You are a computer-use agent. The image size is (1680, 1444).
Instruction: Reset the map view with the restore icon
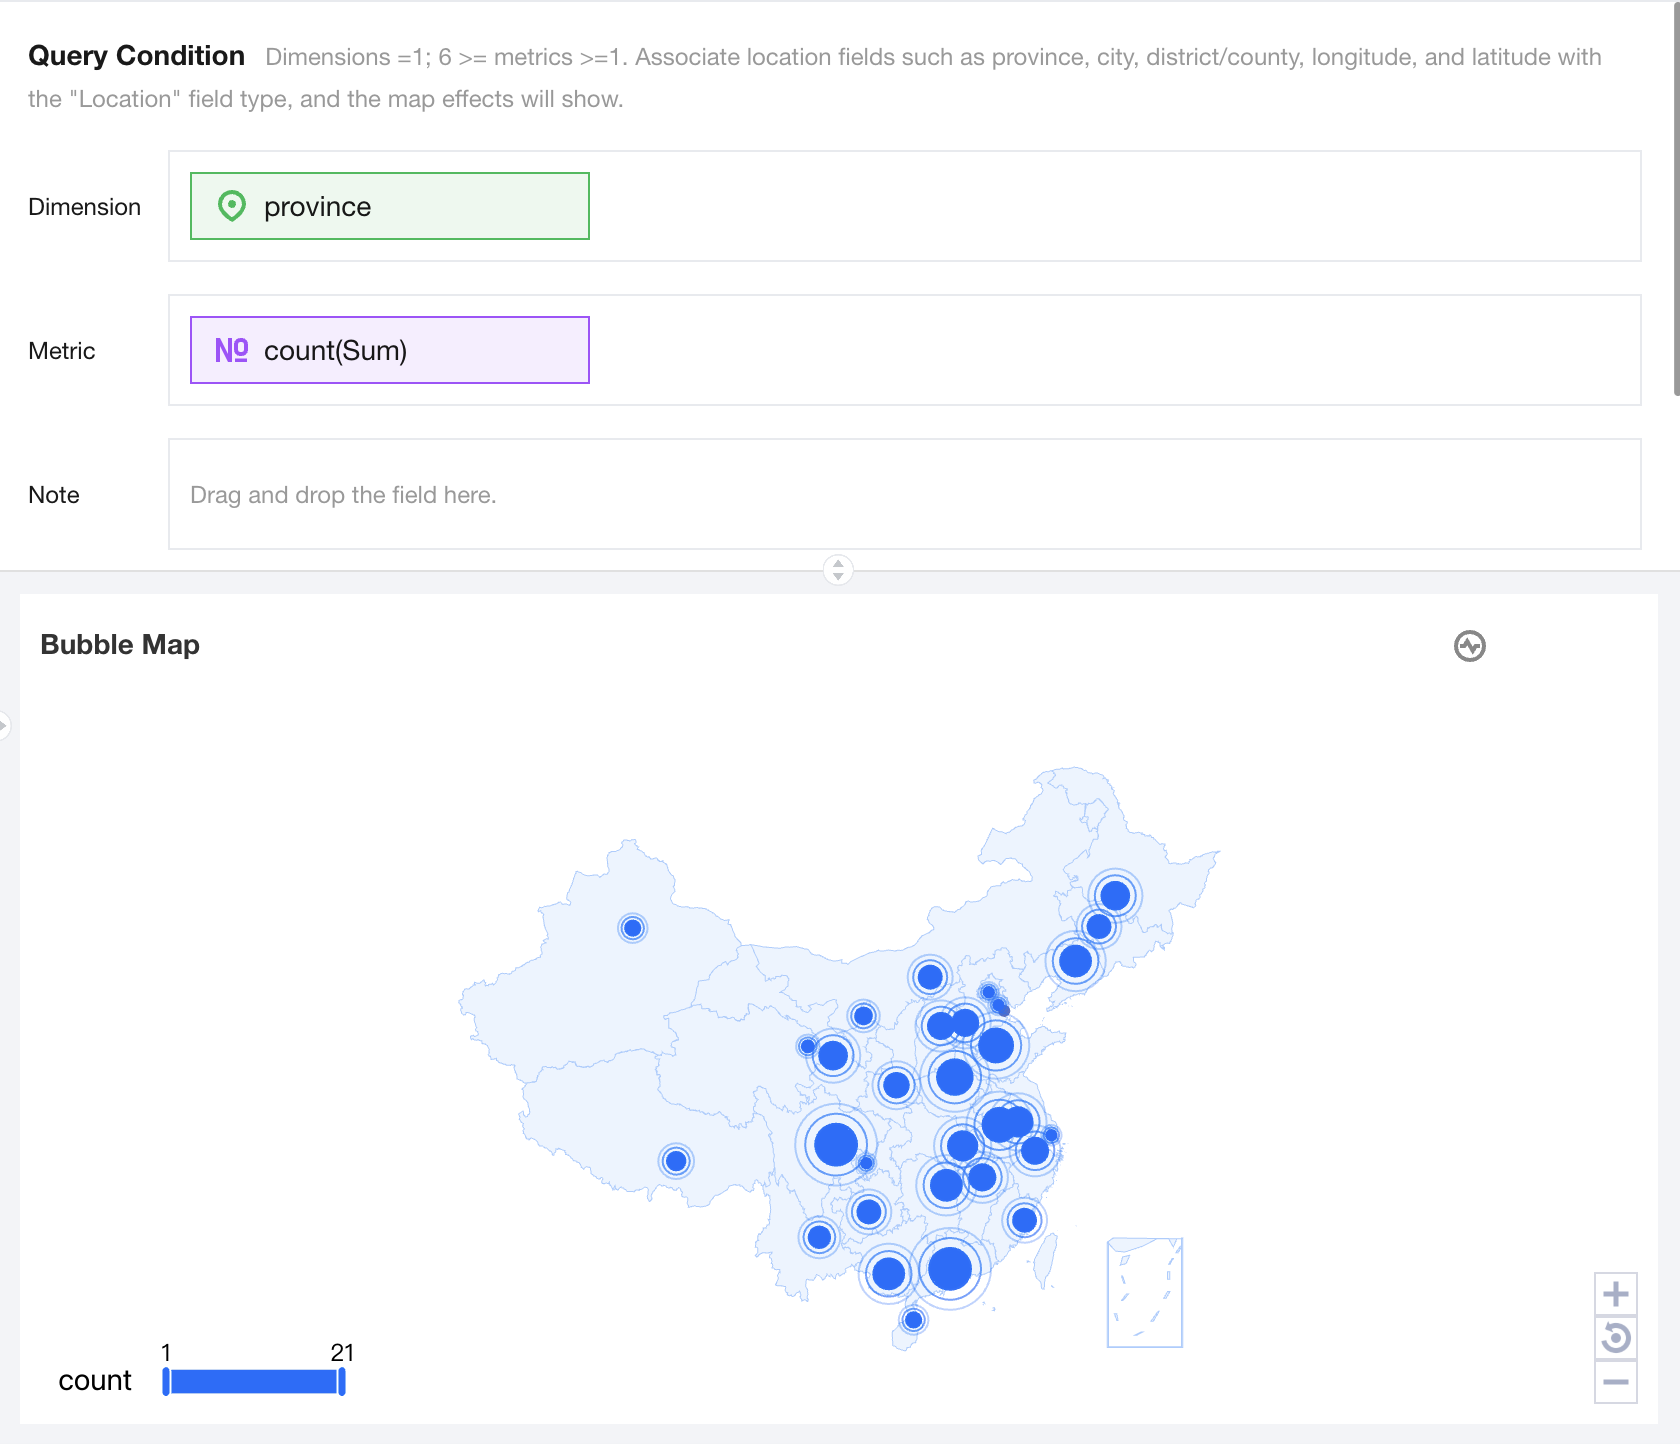coord(1615,1338)
